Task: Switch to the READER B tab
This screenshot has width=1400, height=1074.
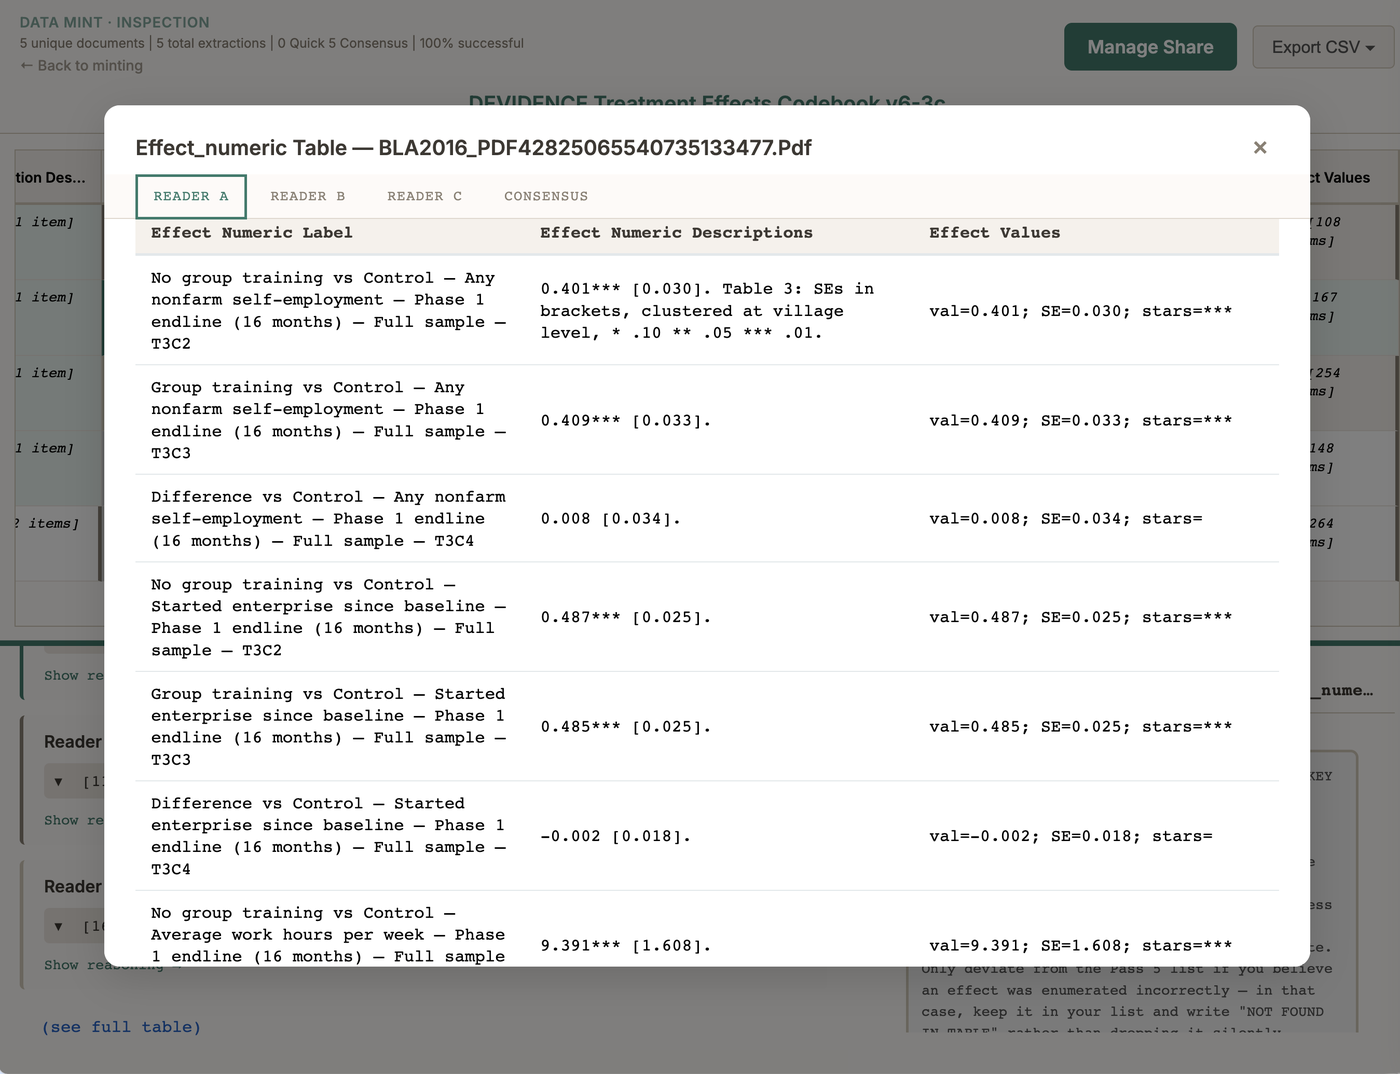Action: (308, 196)
